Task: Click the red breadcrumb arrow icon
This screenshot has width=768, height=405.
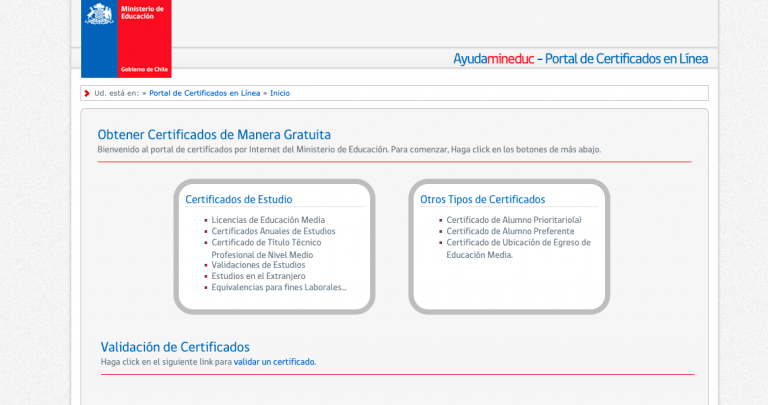Action: point(87,93)
